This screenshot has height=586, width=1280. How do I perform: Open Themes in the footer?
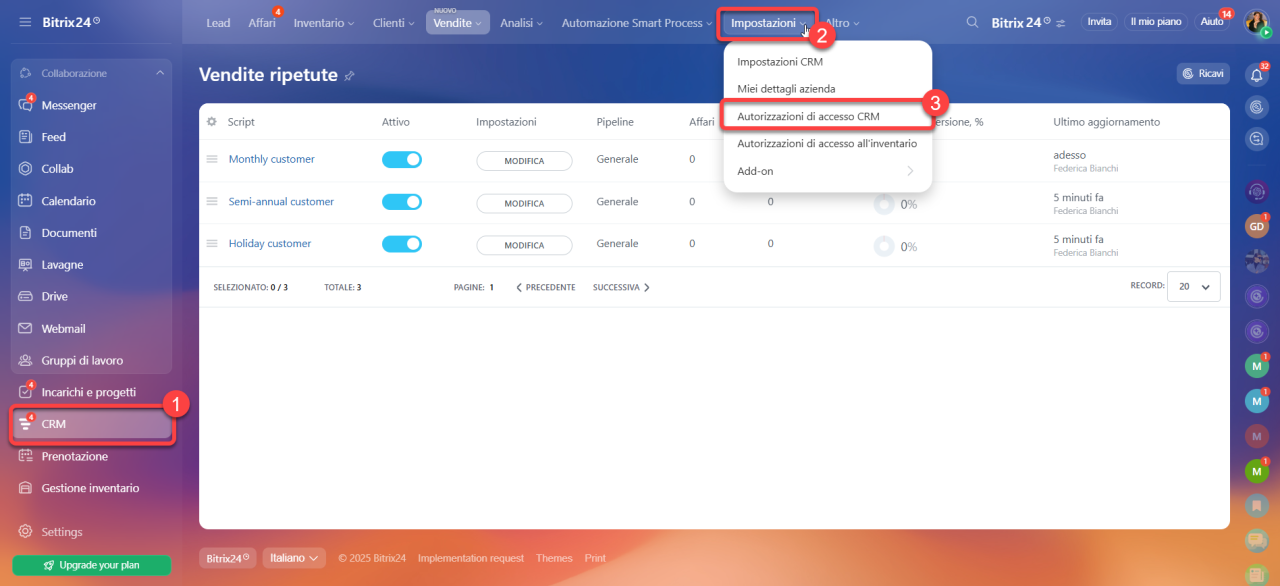point(554,558)
